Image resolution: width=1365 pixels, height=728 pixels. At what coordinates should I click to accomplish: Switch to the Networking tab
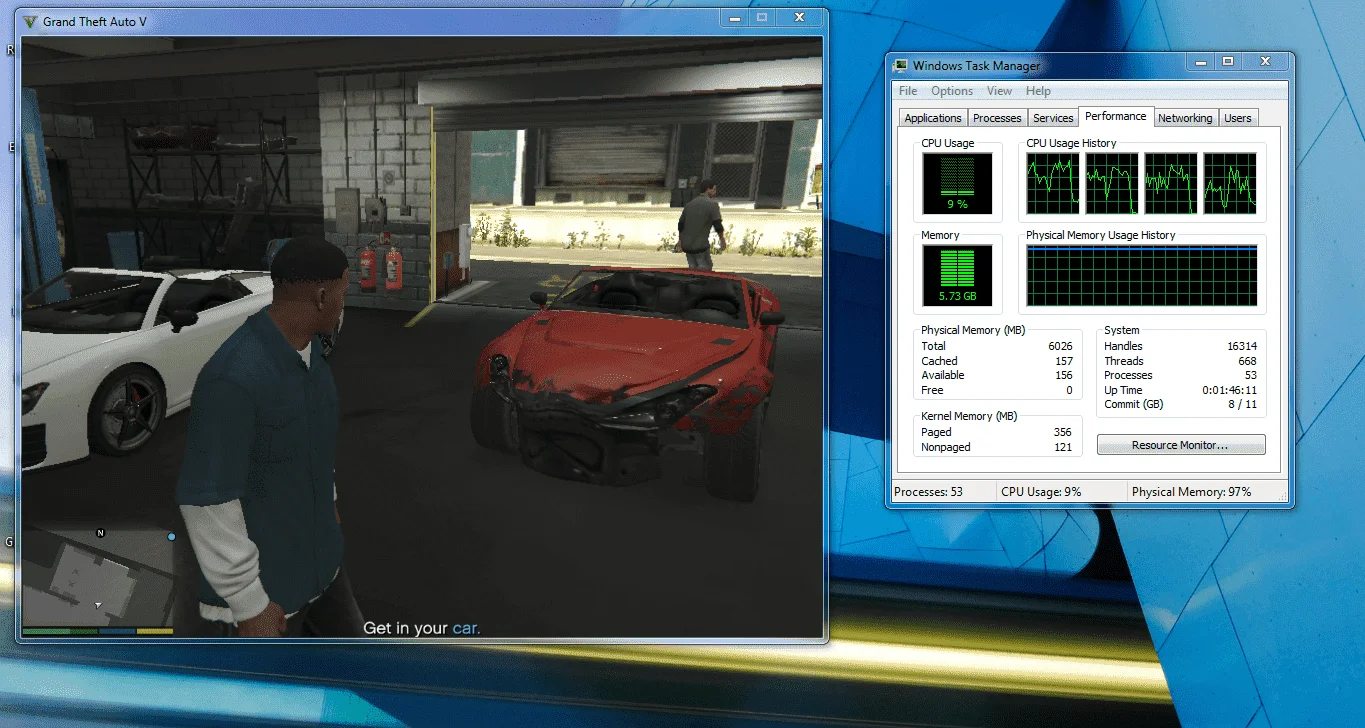coord(1185,118)
